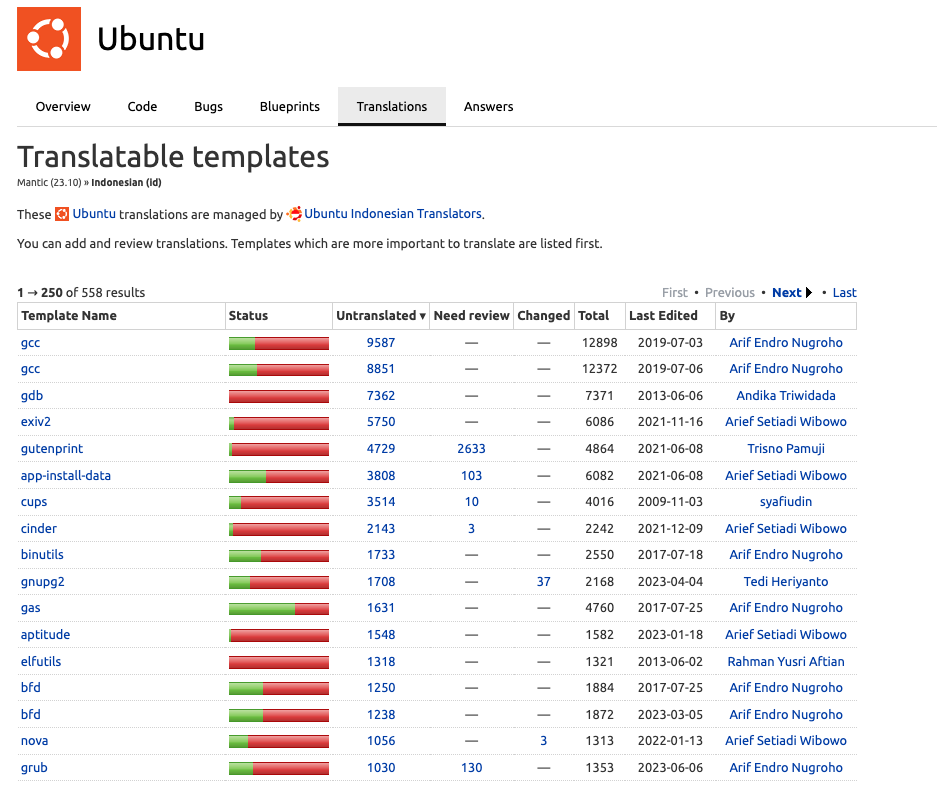Click the gas translation status bar
Image resolution: width=937 pixels, height=786 pixels.
point(278,608)
